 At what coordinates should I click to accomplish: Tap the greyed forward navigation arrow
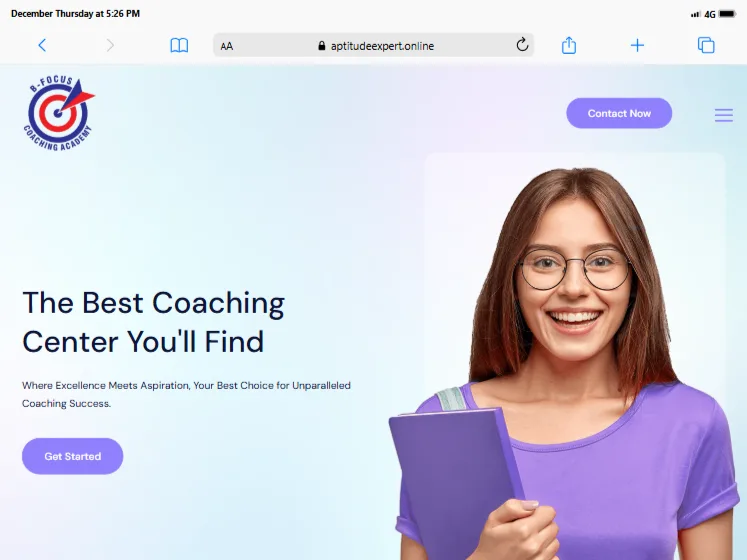[x=110, y=45]
